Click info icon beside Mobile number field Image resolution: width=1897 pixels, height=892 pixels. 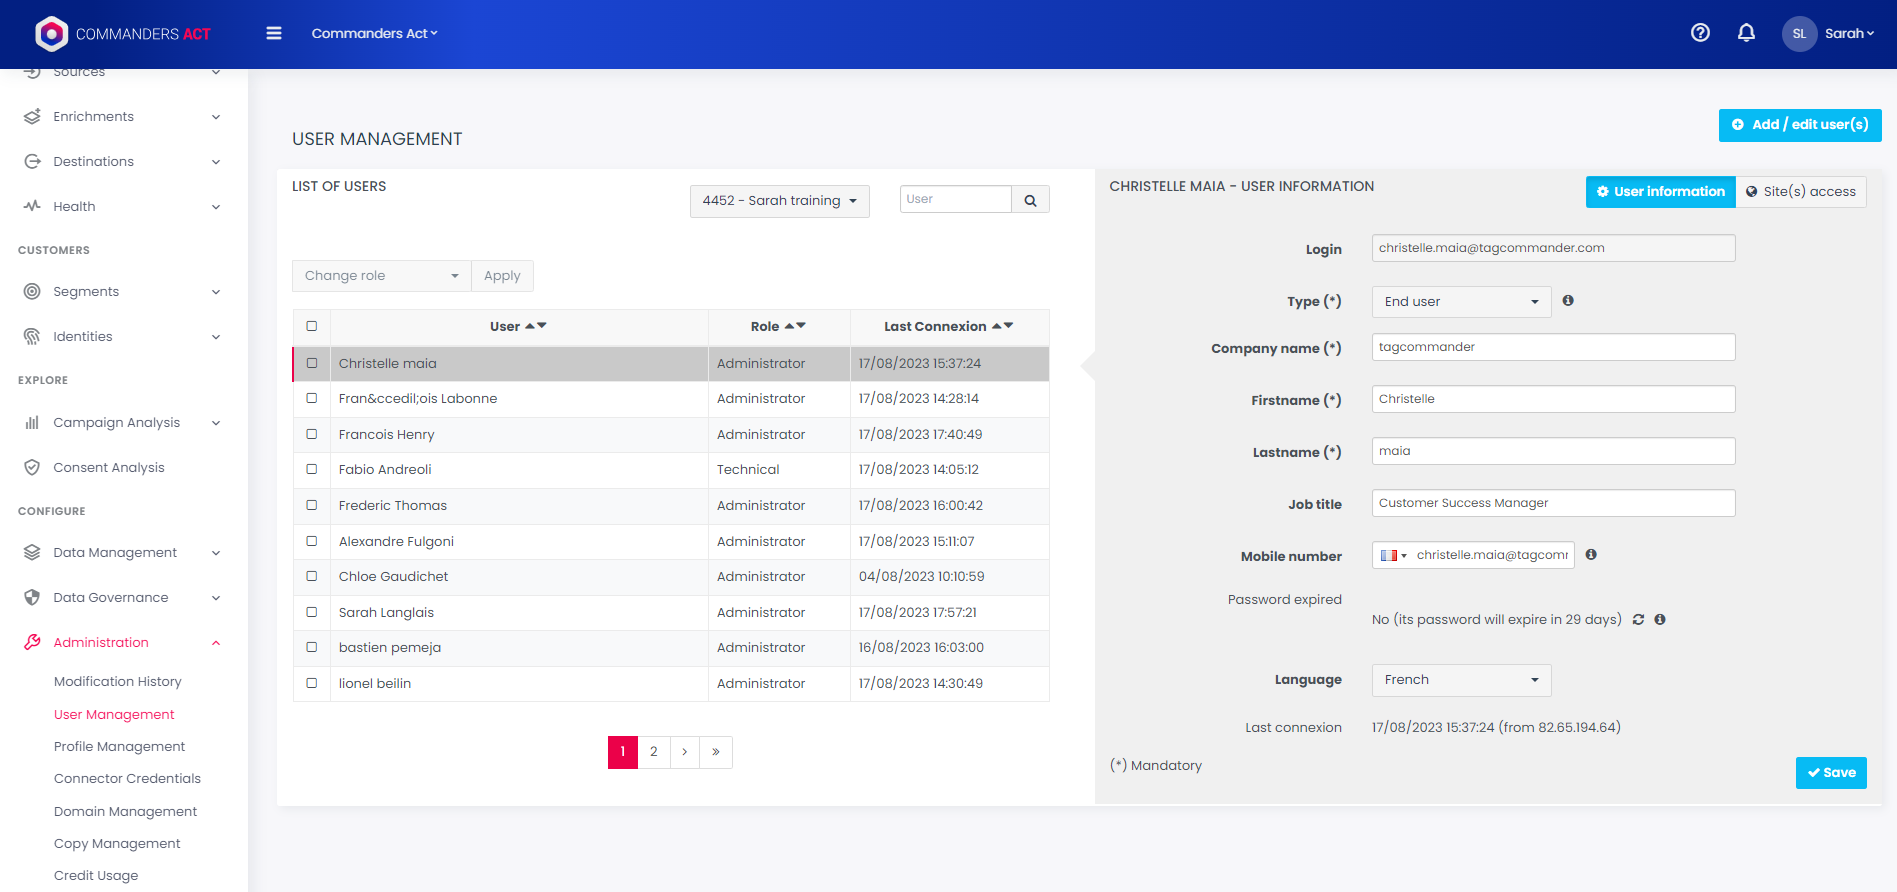click(x=1591, y=555)
